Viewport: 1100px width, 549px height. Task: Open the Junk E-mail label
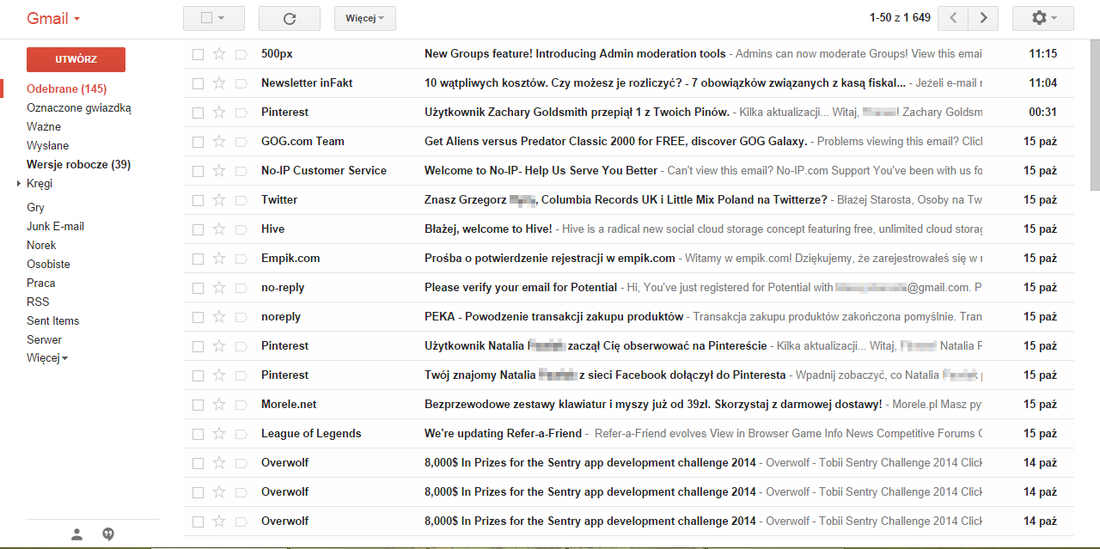coord(55,226)
